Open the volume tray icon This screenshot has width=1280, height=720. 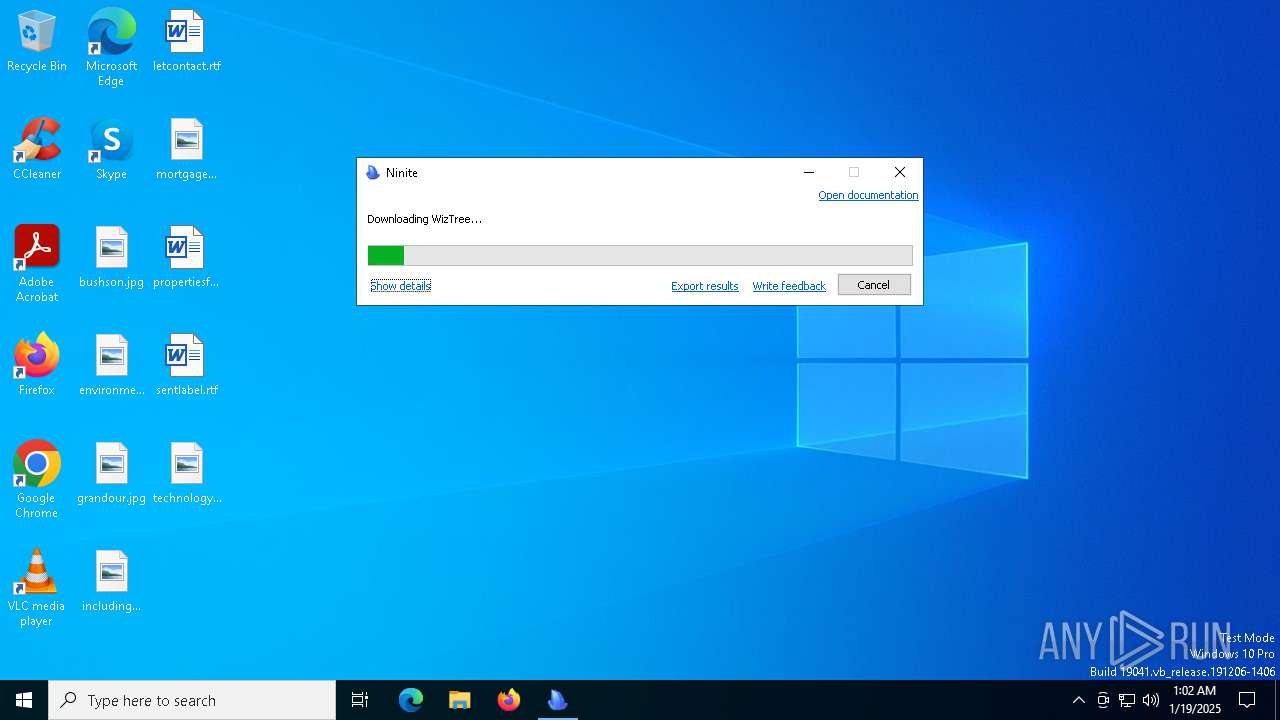(x=1151, y=700)
